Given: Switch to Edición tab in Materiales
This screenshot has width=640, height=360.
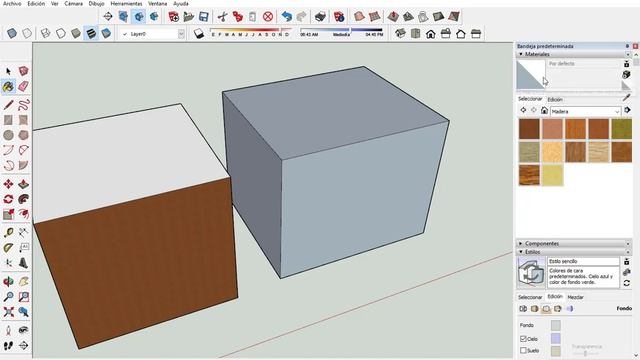Looking at the screenshot, I should tap(555, 99).
